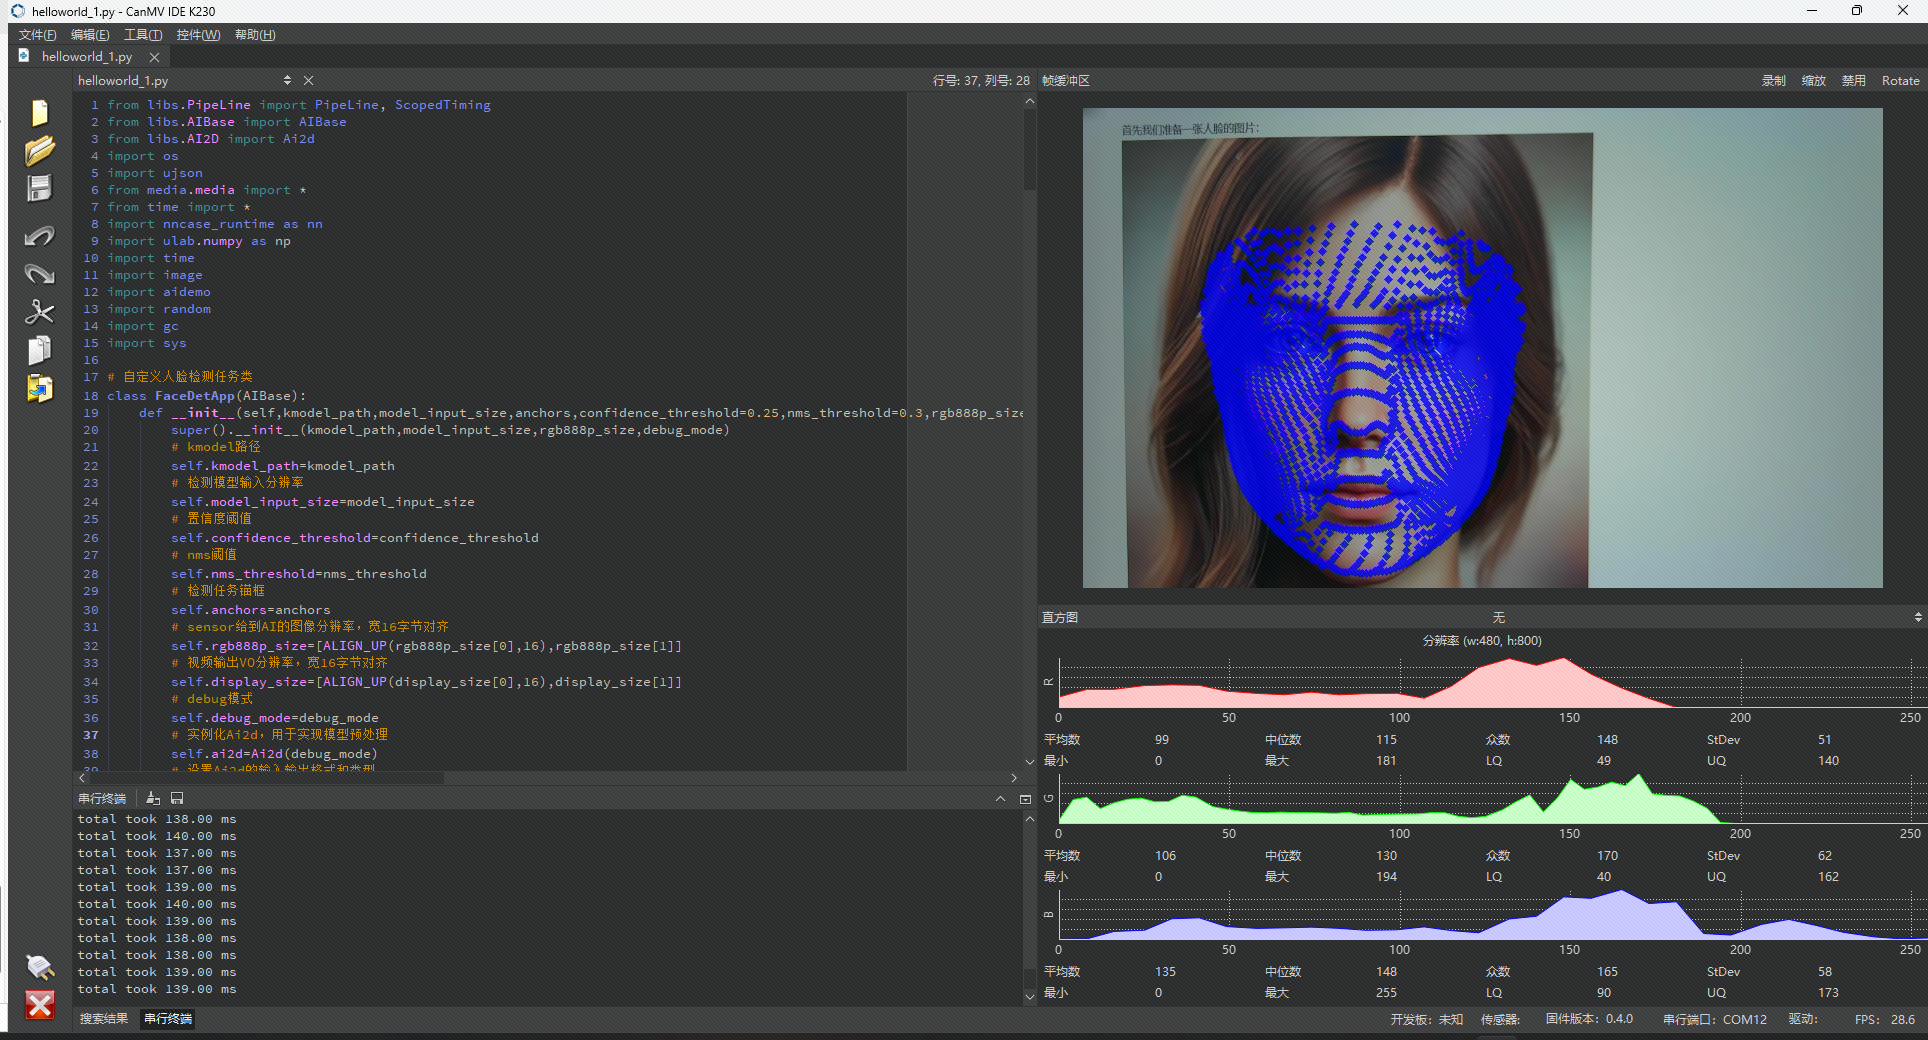Collapse the serial terminal with up caret
1928x1040 pixels.
pos(1000,798)
